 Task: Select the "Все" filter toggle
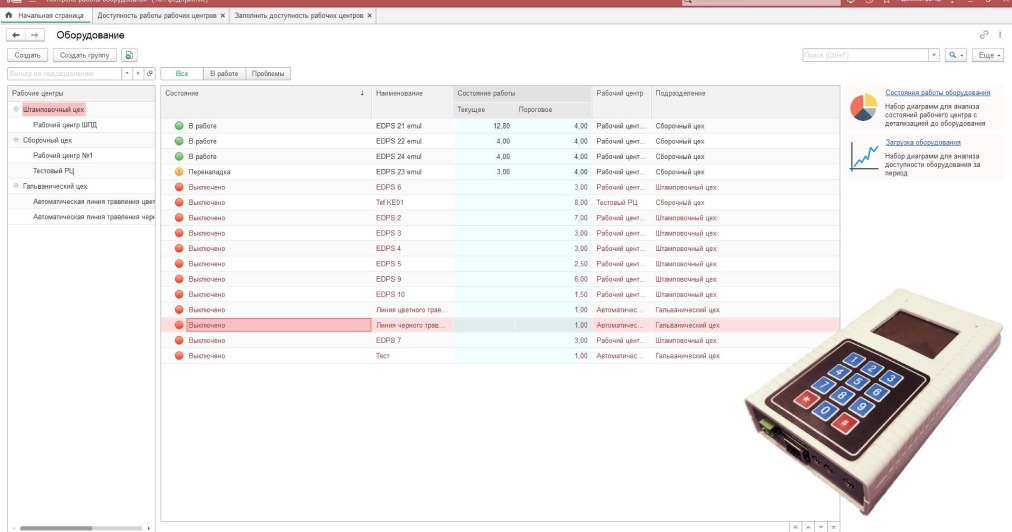[181, 74]
